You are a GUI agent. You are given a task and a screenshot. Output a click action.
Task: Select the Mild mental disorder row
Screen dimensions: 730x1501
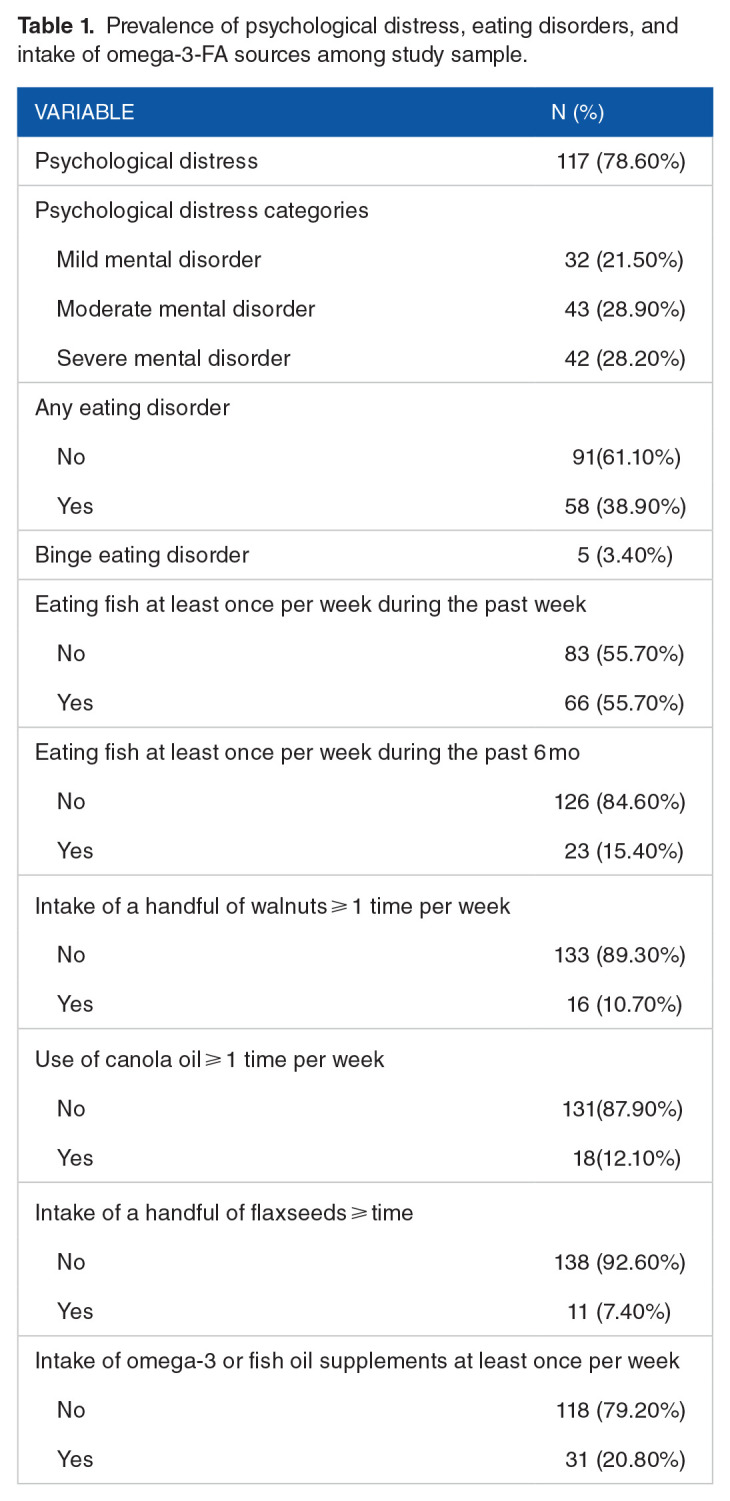(x=158, y=259)
